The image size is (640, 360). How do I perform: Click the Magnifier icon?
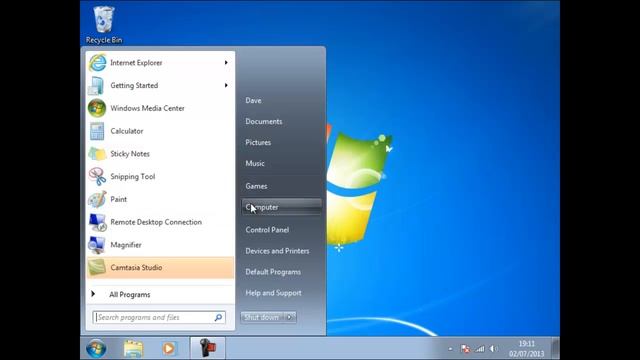click(97, 245)
